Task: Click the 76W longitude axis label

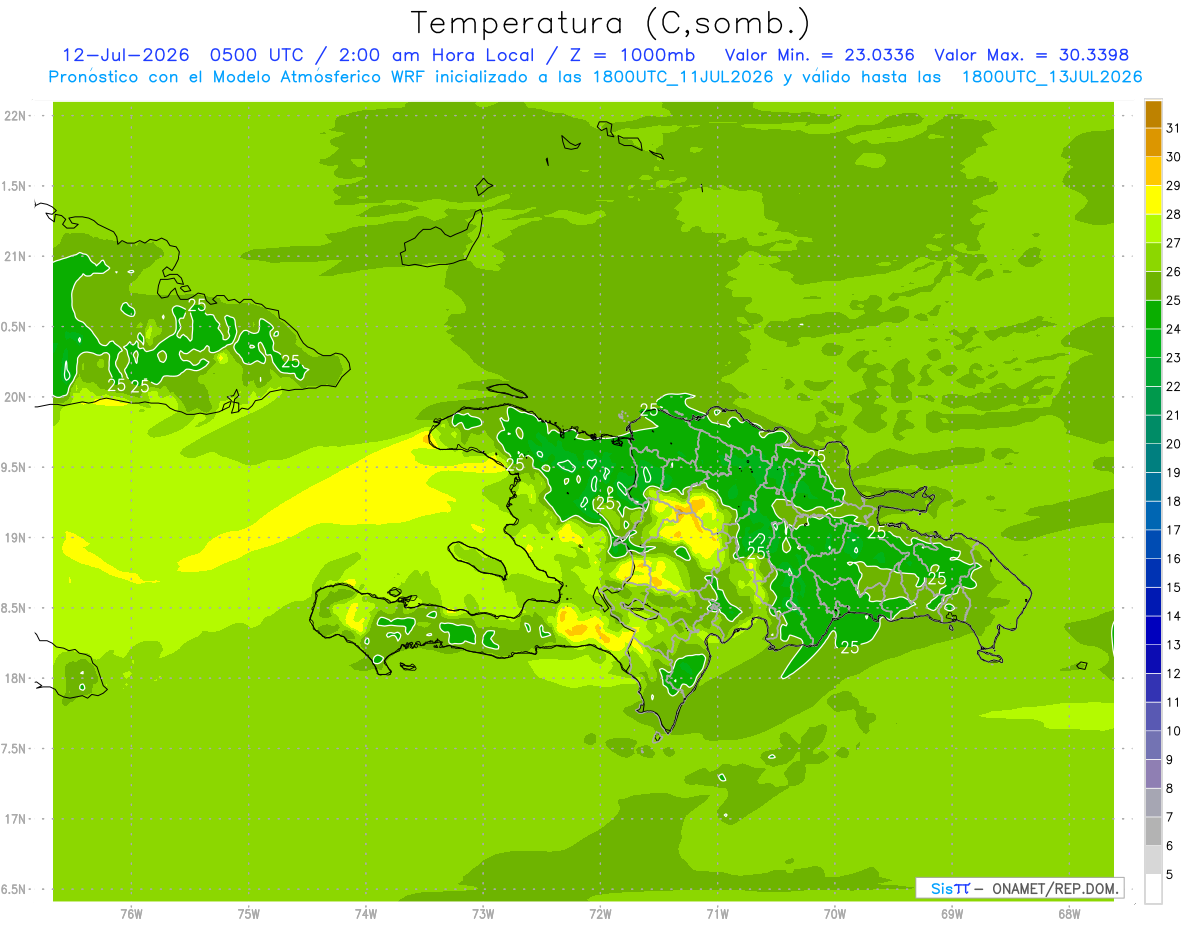Action: pyautogui.click(x=131, y=914)
